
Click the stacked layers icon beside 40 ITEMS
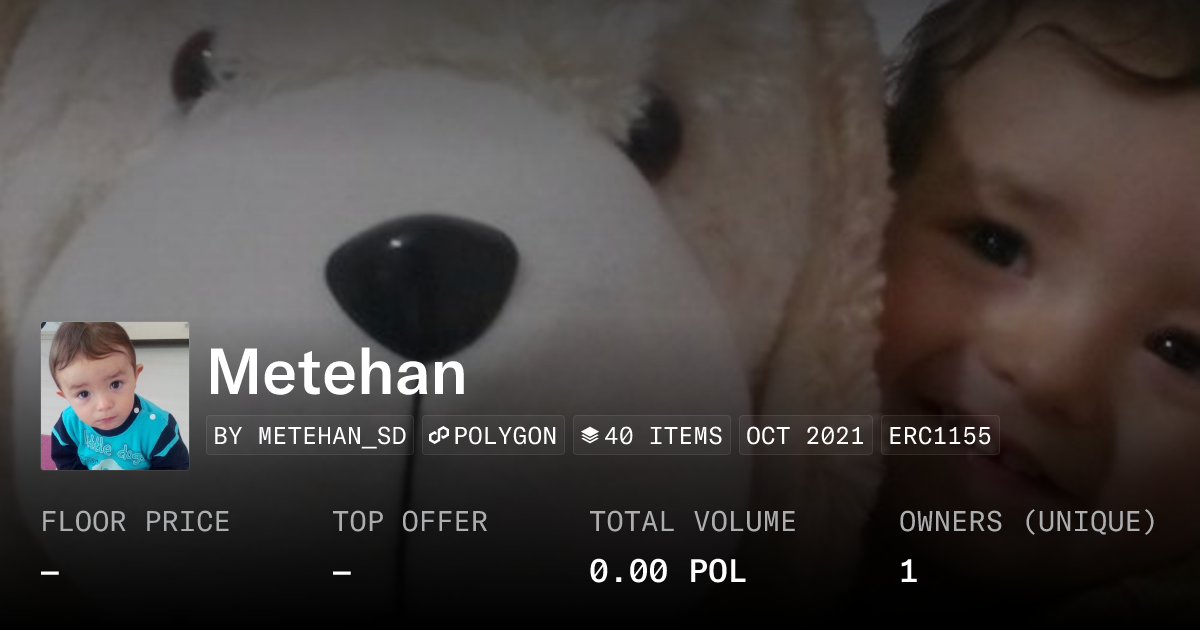coord(590,436)
